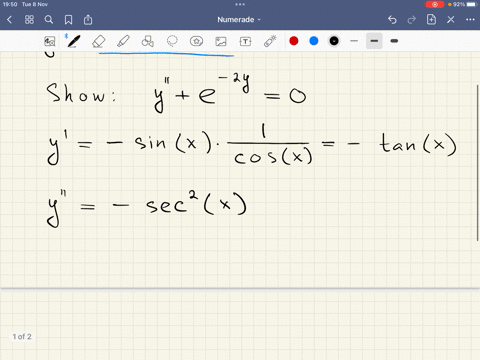Go back with the left chevron
Screen dimensions: 480x360
coord(9,20)
